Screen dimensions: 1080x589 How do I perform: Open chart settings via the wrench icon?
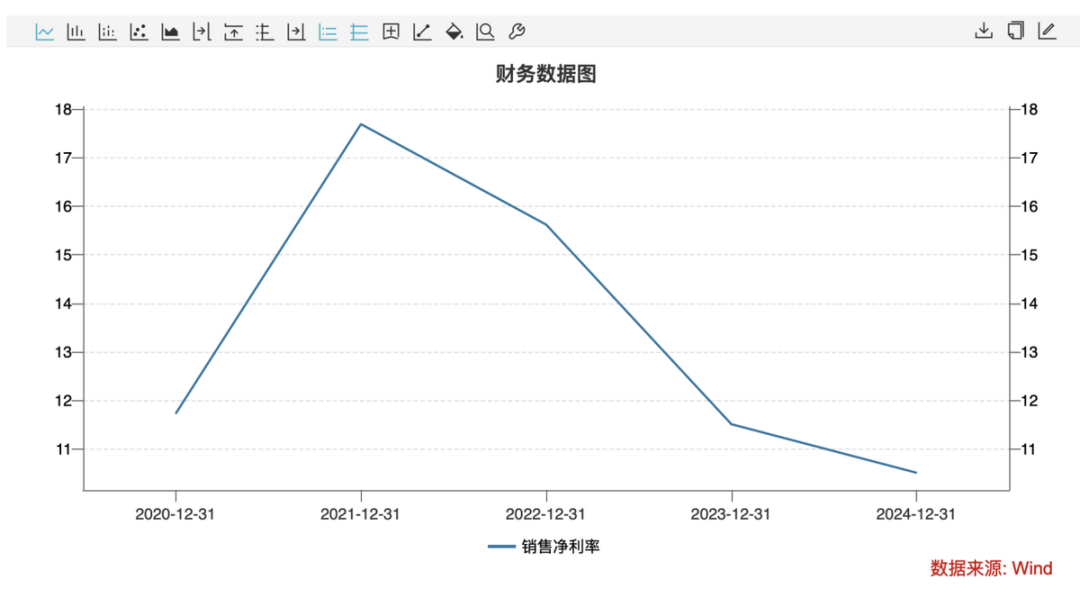(516, 31)
